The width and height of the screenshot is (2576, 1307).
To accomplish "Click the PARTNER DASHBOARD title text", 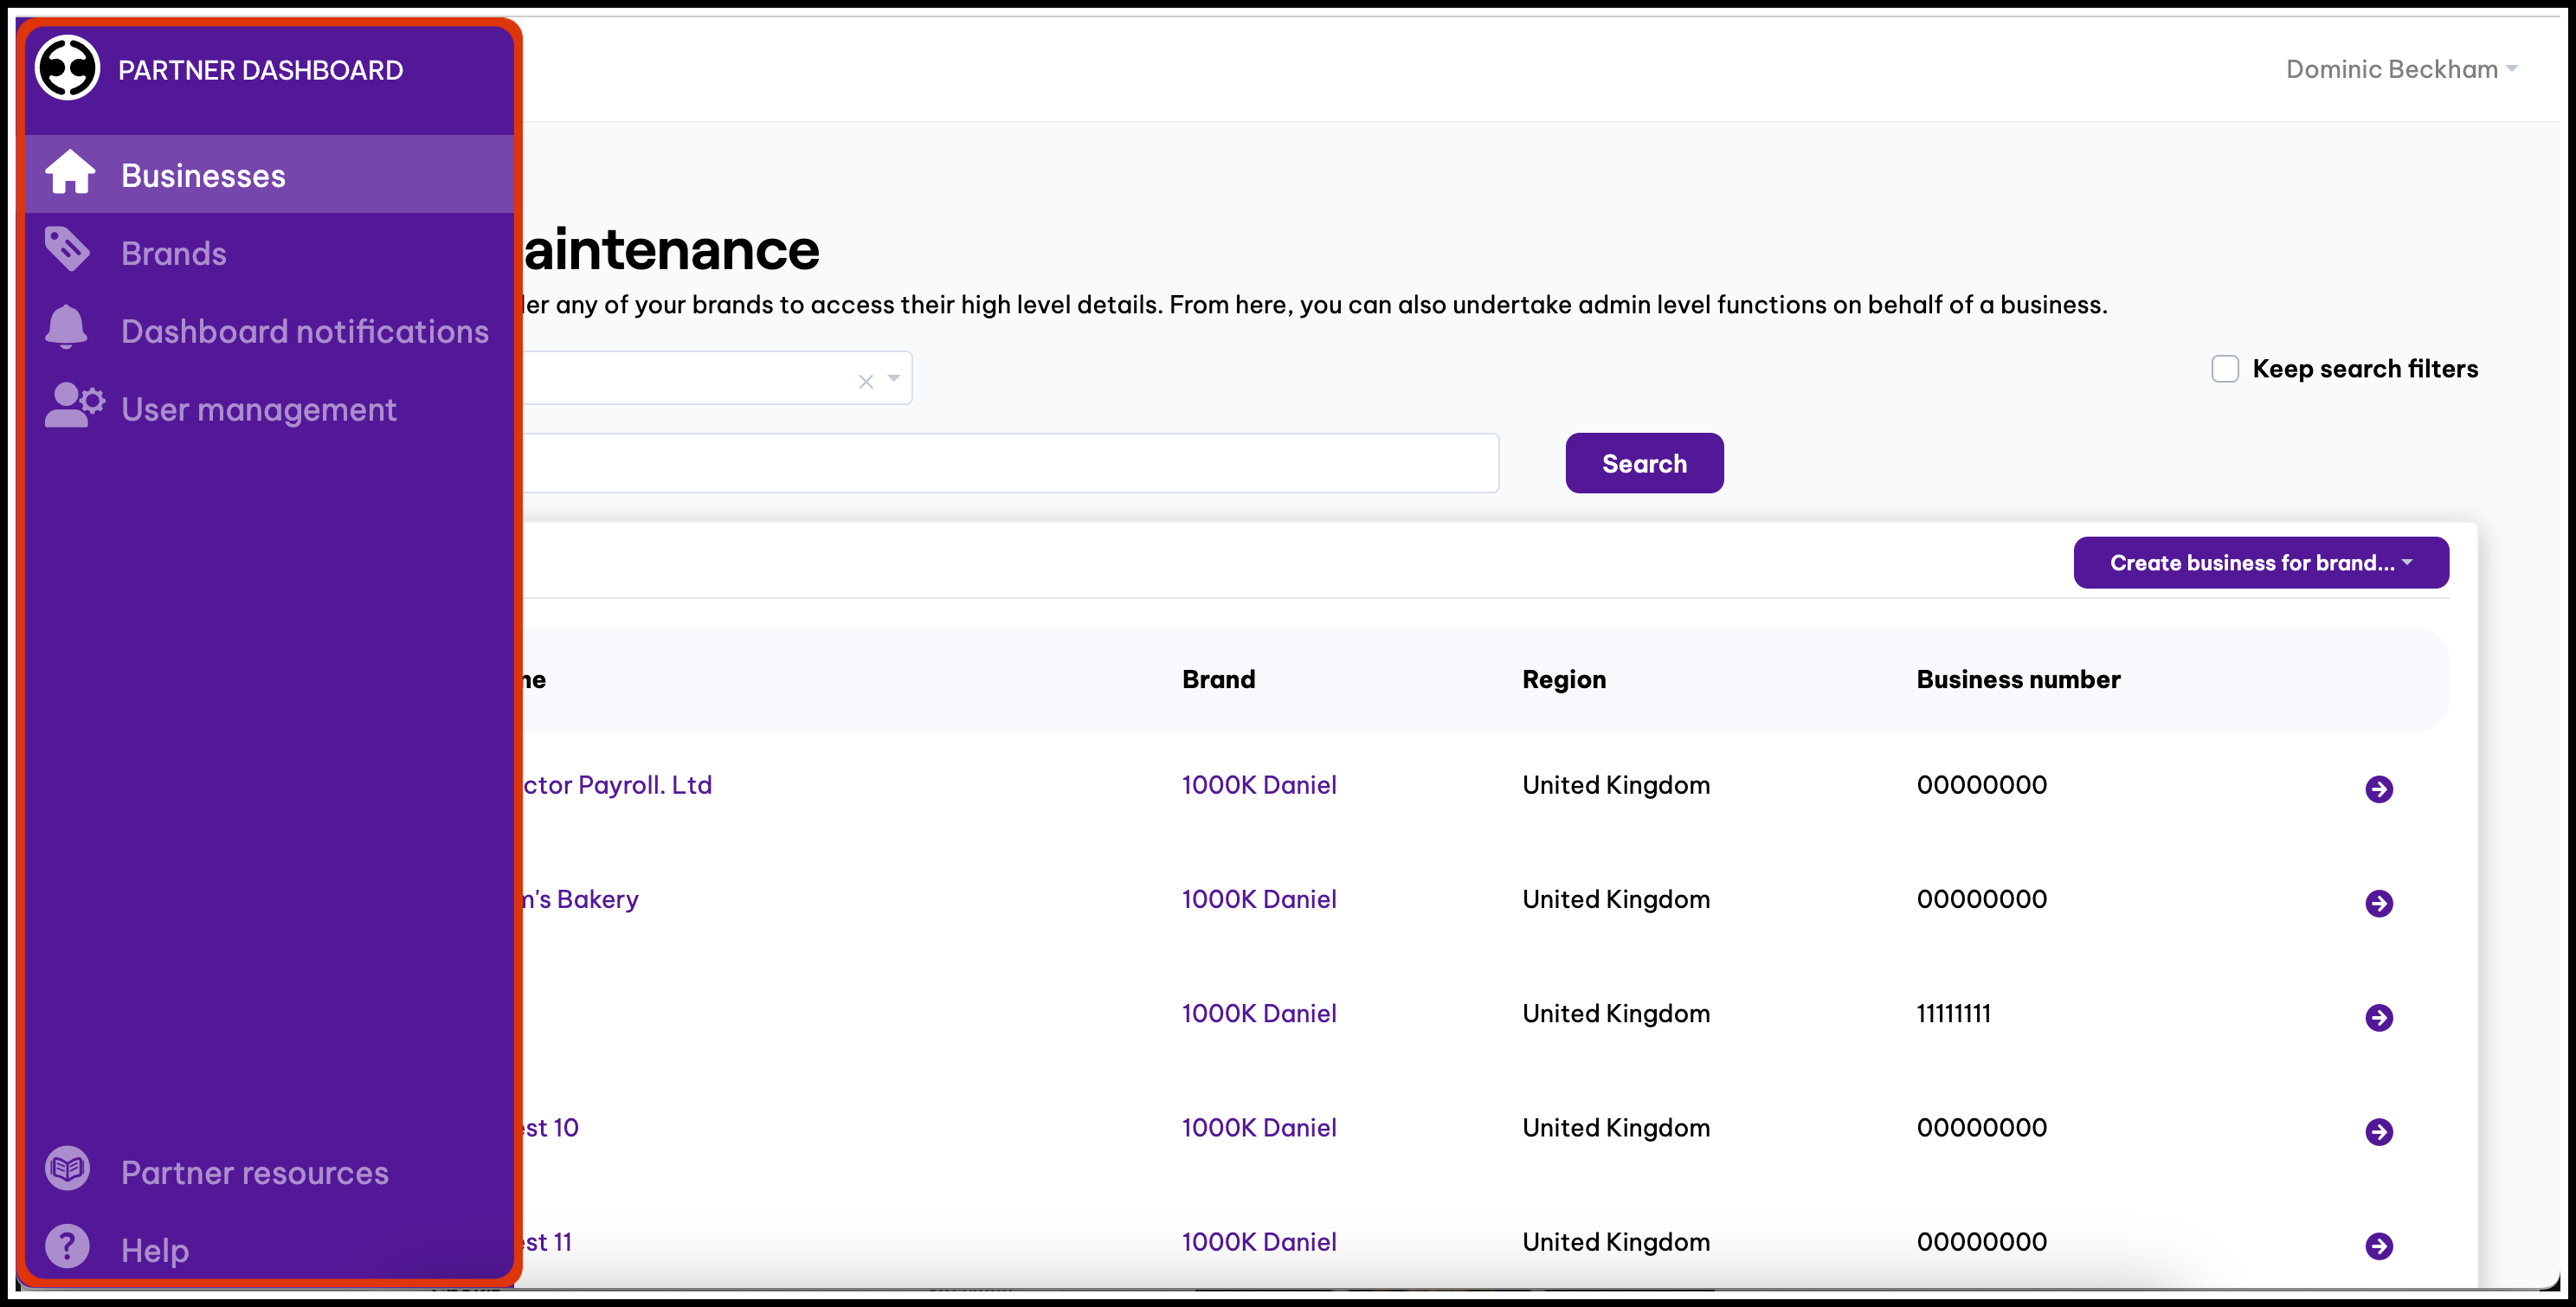I will pyautogui.click(x=261, y=70).
